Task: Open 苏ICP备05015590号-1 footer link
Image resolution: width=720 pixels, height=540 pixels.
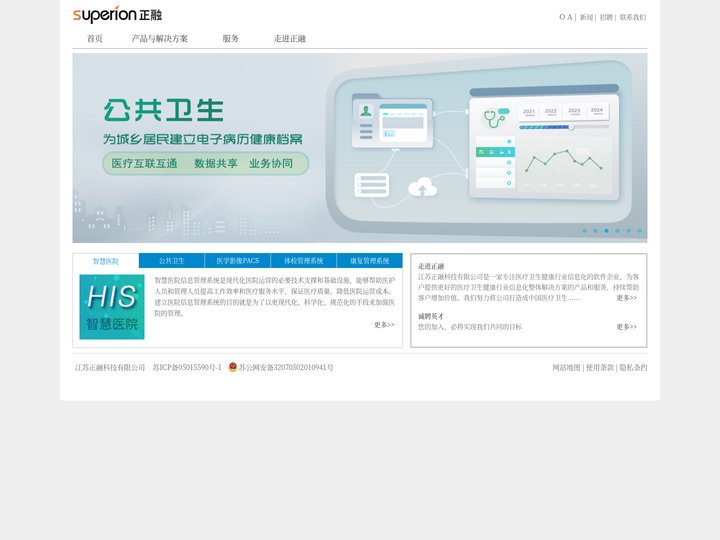Action: (x=187, y=367)
